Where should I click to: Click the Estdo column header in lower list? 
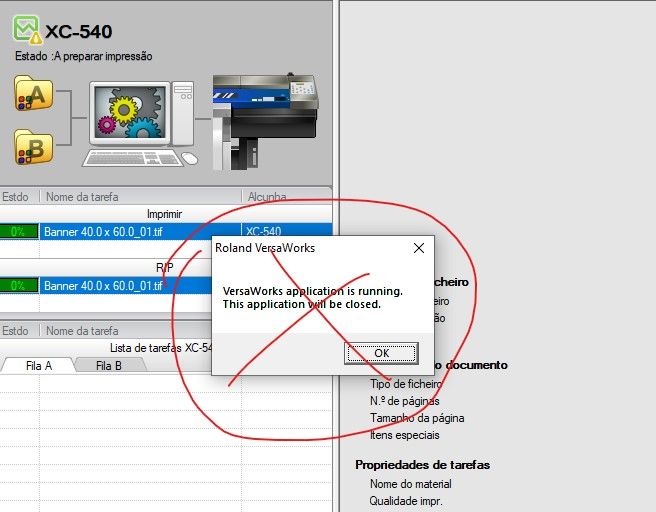point(15,331)
